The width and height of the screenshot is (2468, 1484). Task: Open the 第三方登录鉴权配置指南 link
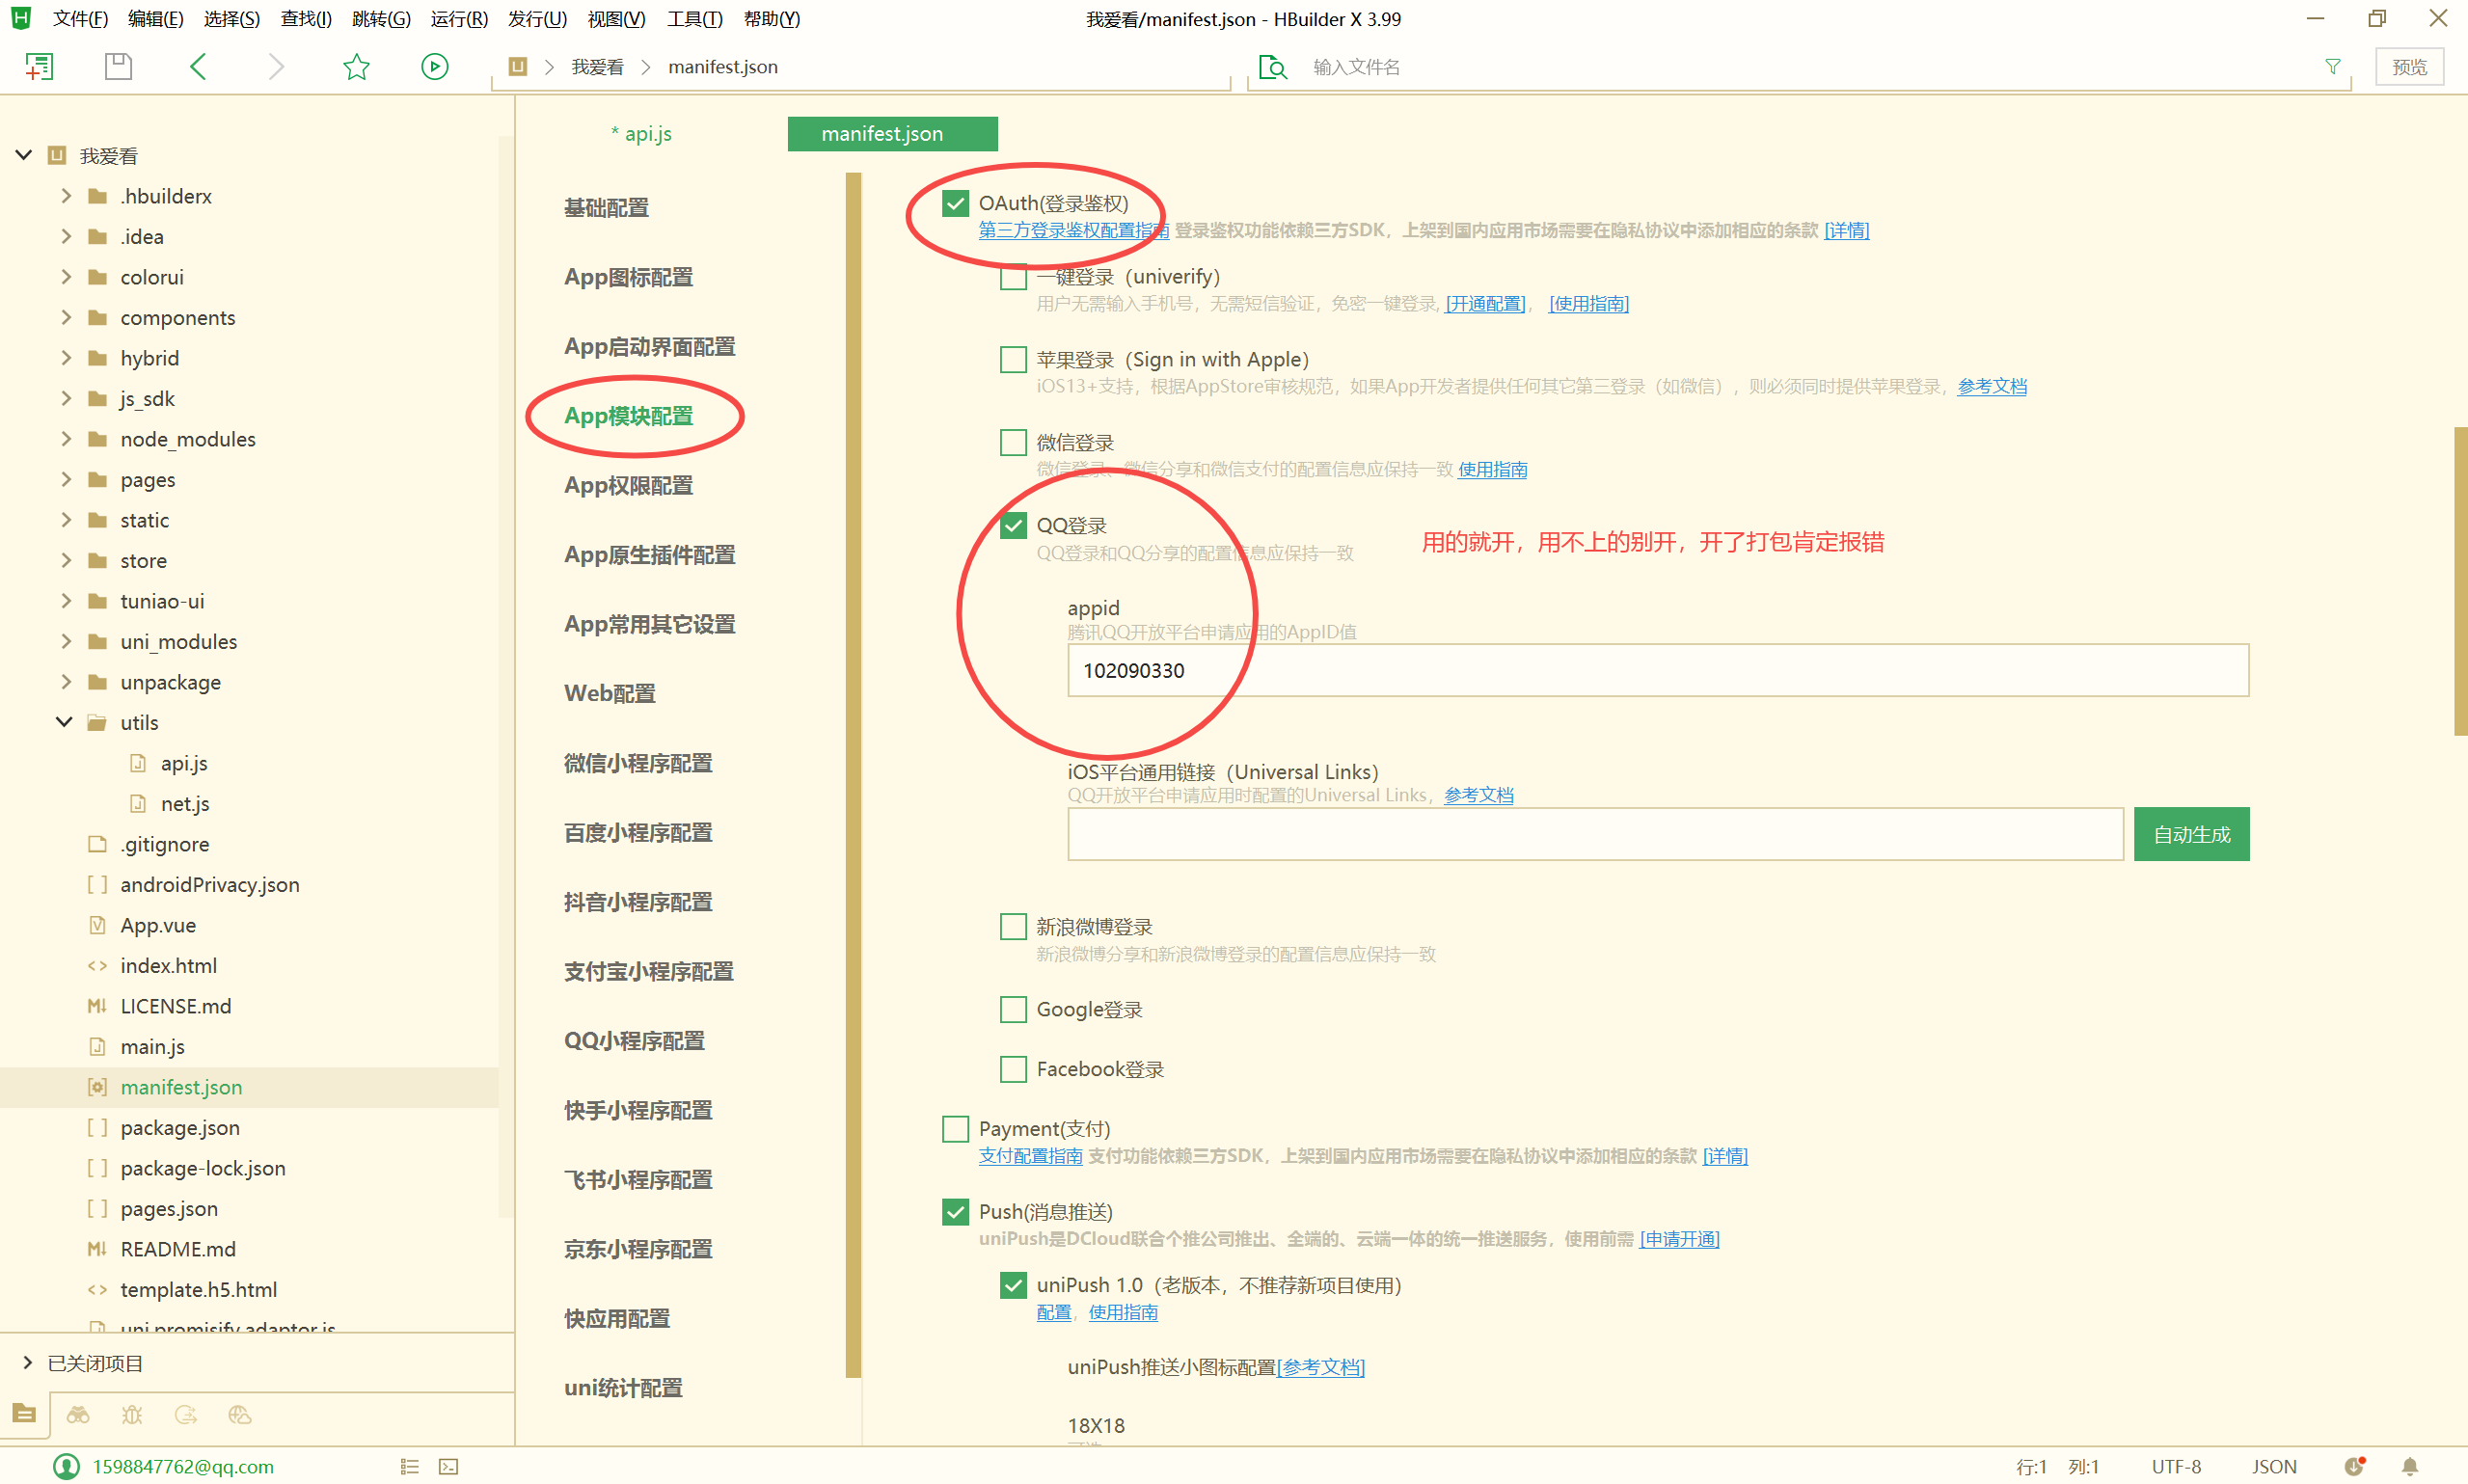coord(1072,230)
